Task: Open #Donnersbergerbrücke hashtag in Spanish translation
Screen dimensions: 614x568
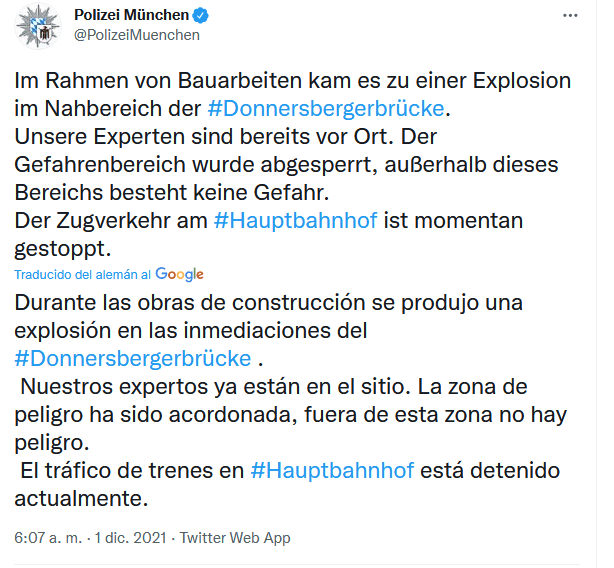Action: pos(133,357)
